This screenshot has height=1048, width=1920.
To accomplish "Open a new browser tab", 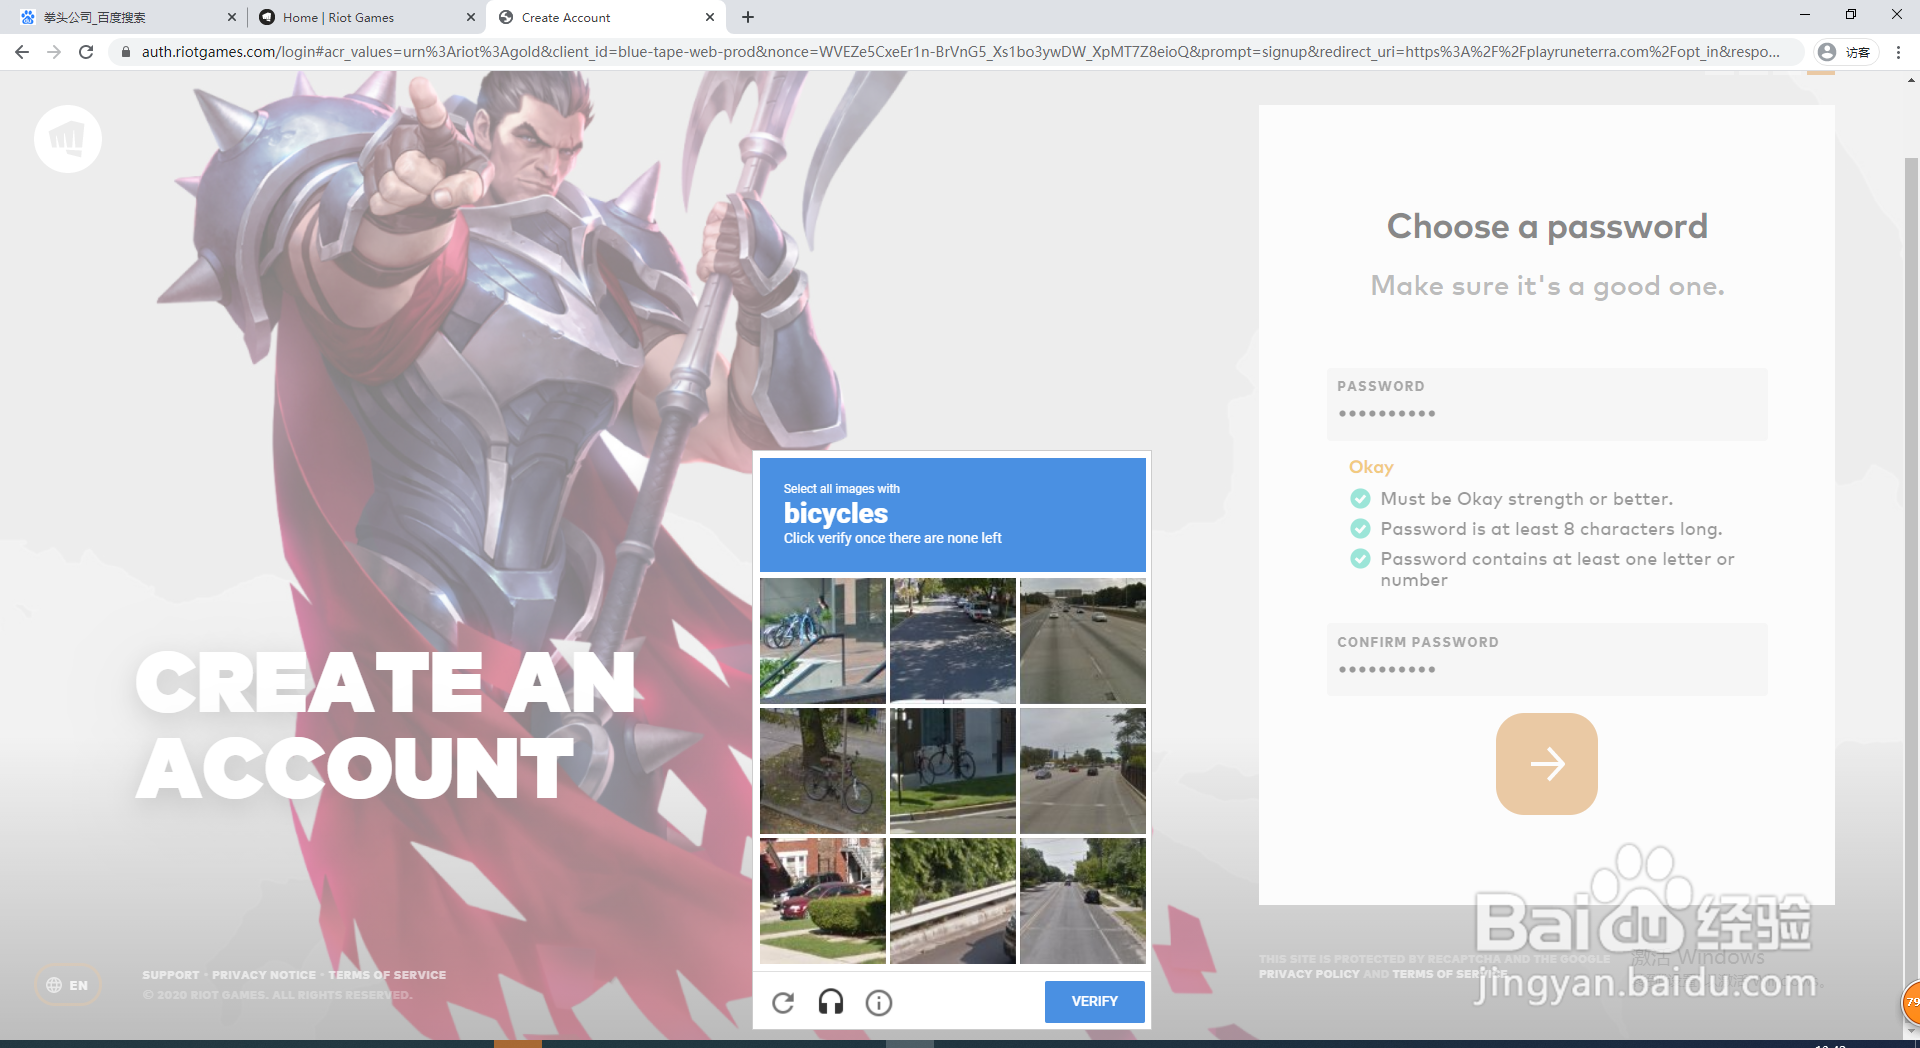I will pos(748,17).
